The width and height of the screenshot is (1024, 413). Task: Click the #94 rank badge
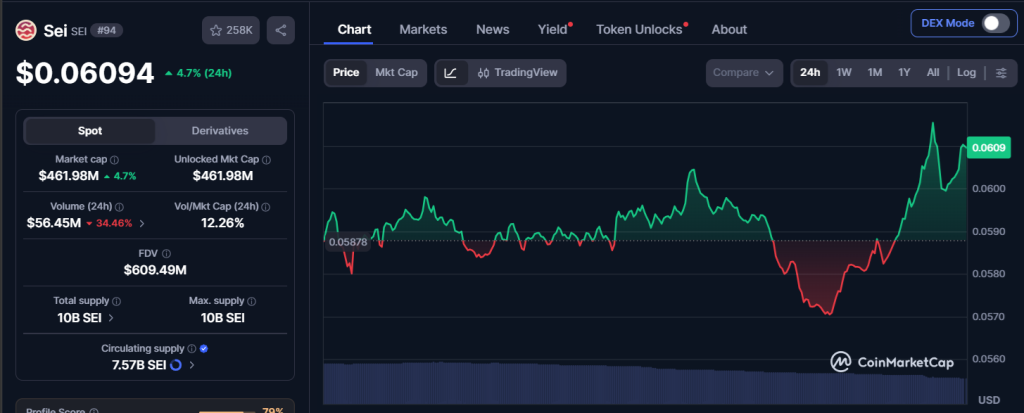106,30
